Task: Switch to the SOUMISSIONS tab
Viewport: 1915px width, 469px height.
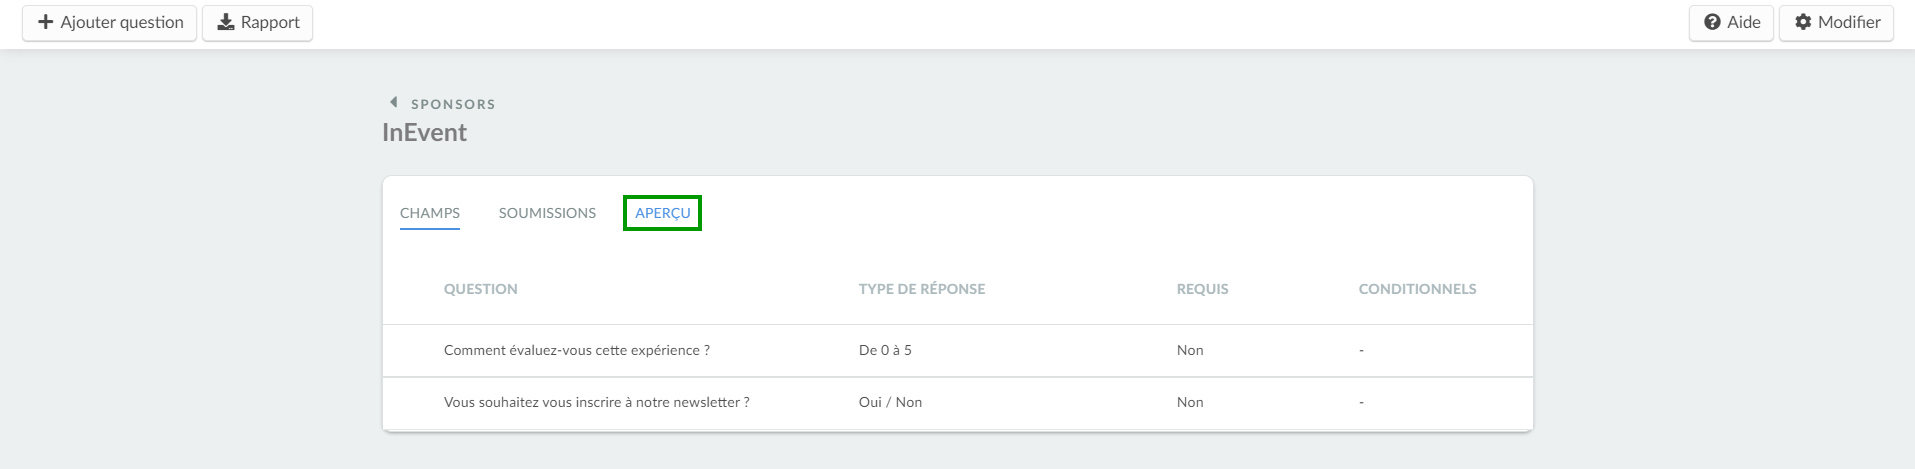Action: click(547, 213)
